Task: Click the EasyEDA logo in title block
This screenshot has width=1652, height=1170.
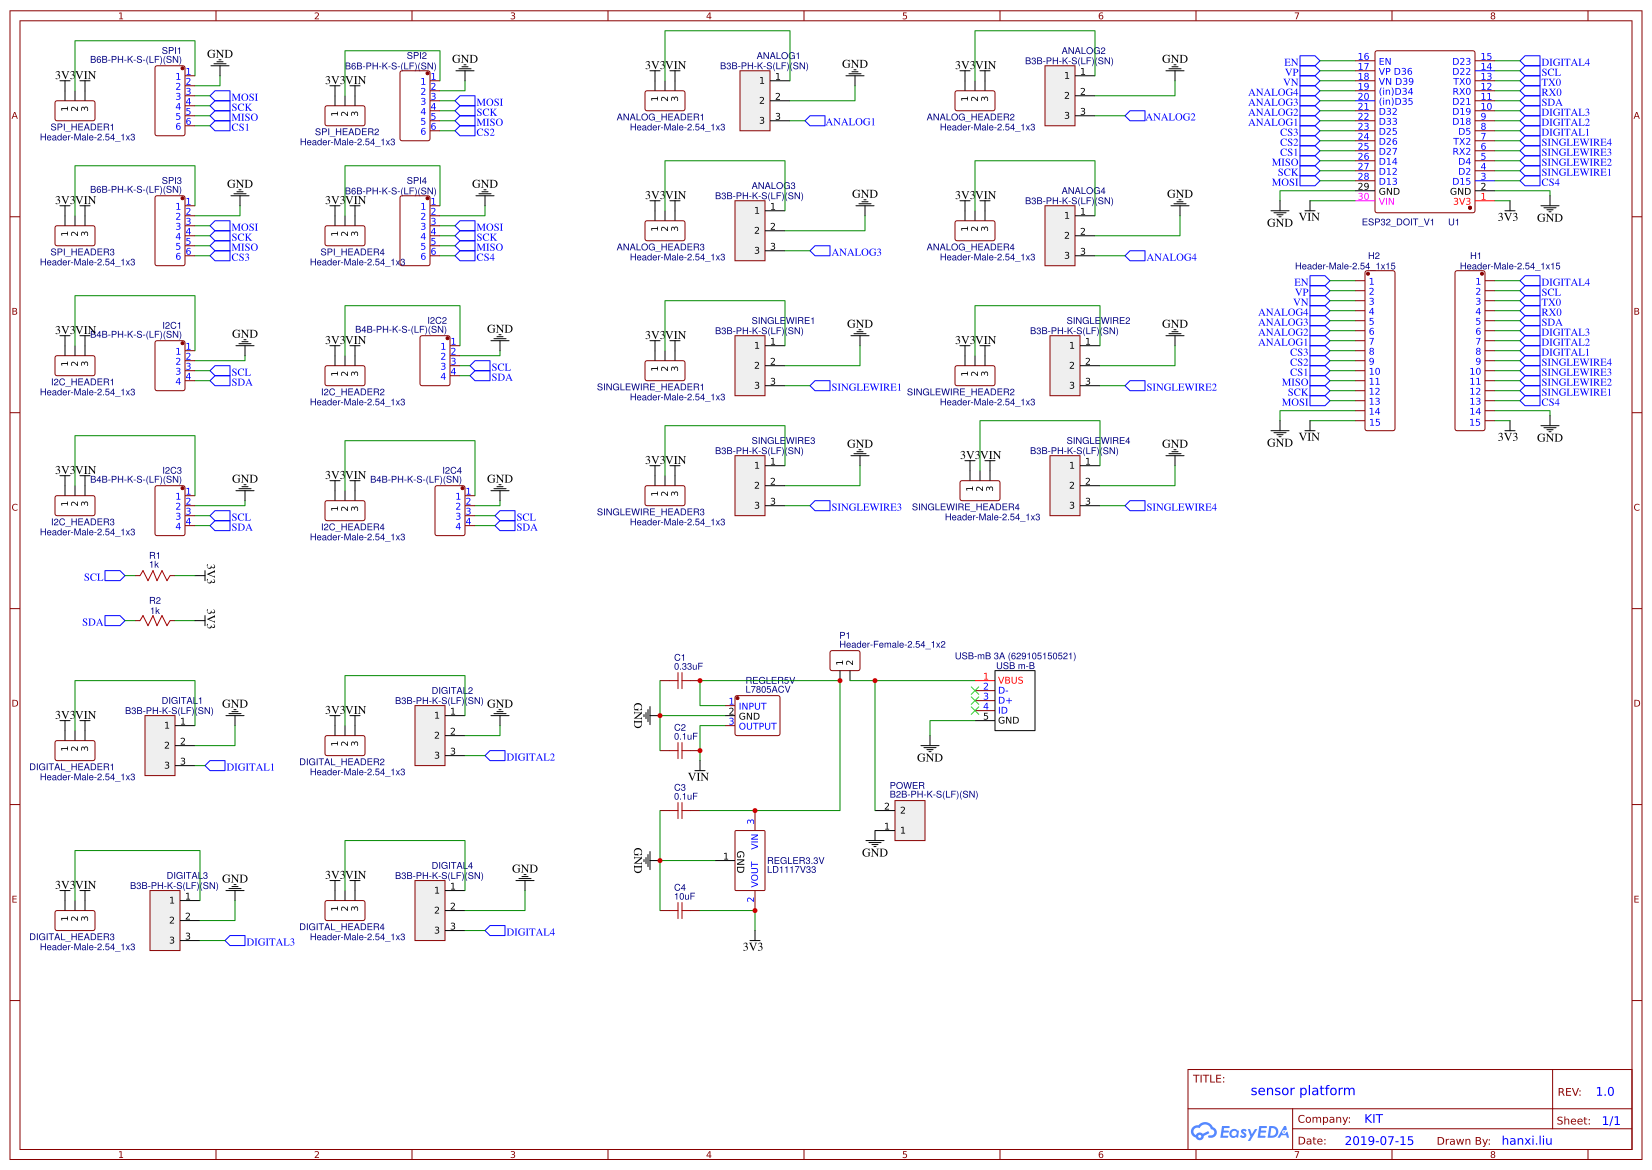Action: [1239, 1132]
